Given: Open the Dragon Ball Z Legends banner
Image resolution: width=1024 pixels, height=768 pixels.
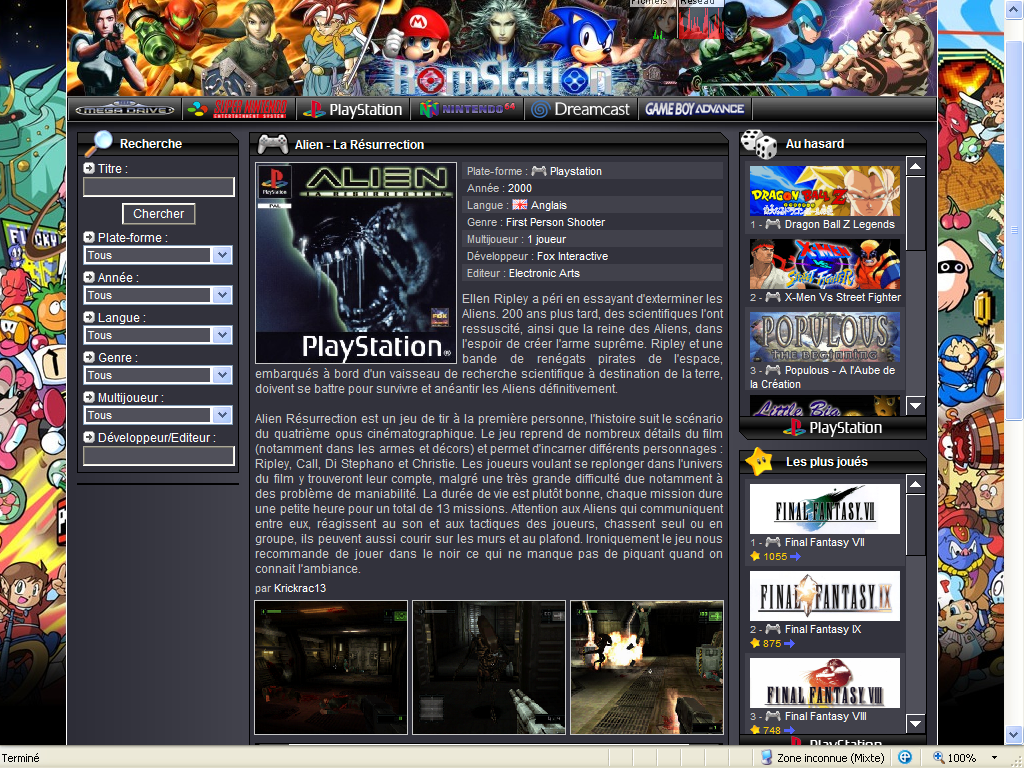Looking at the screenshot, I should pos(825,191).
